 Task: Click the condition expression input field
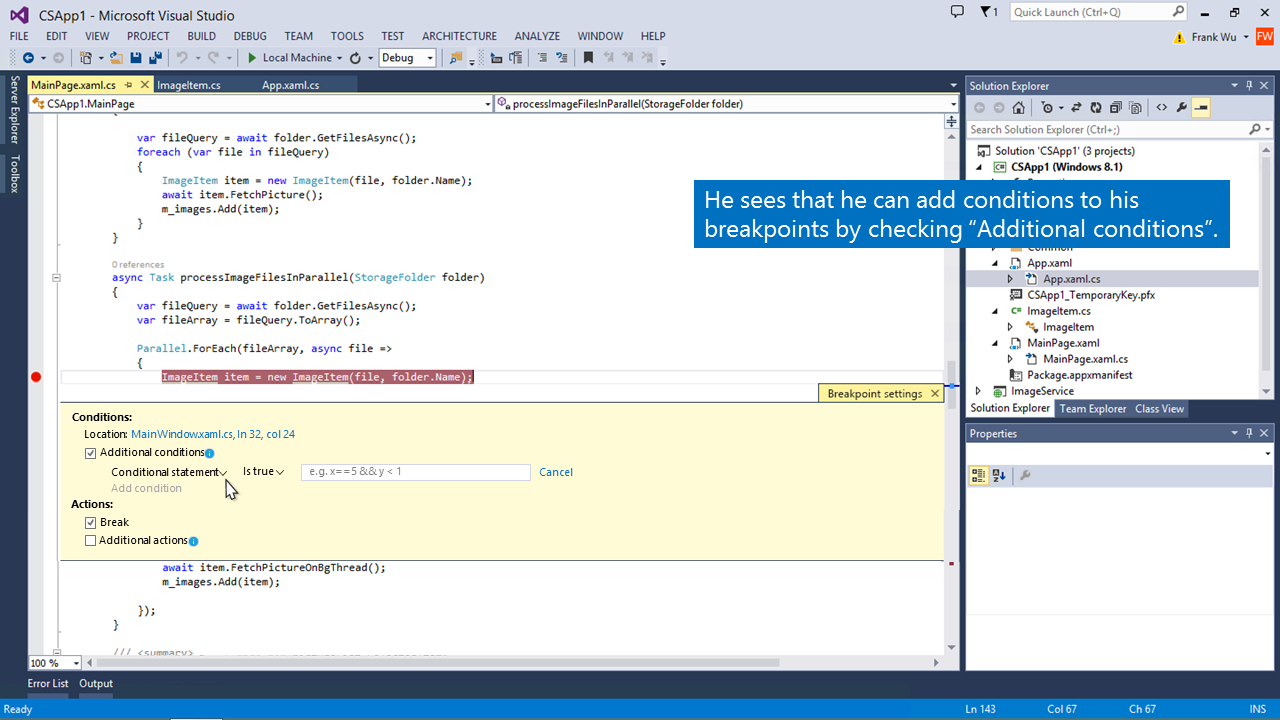(416, 472)
